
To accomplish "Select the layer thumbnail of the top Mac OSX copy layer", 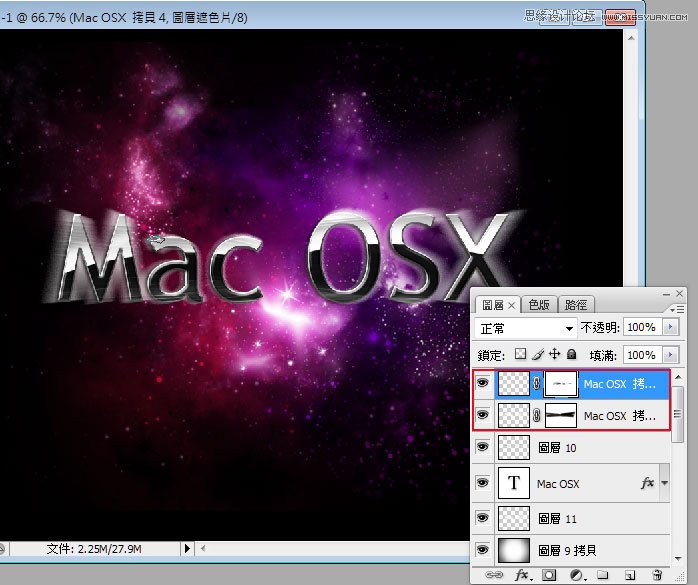I will pos(514,383).
